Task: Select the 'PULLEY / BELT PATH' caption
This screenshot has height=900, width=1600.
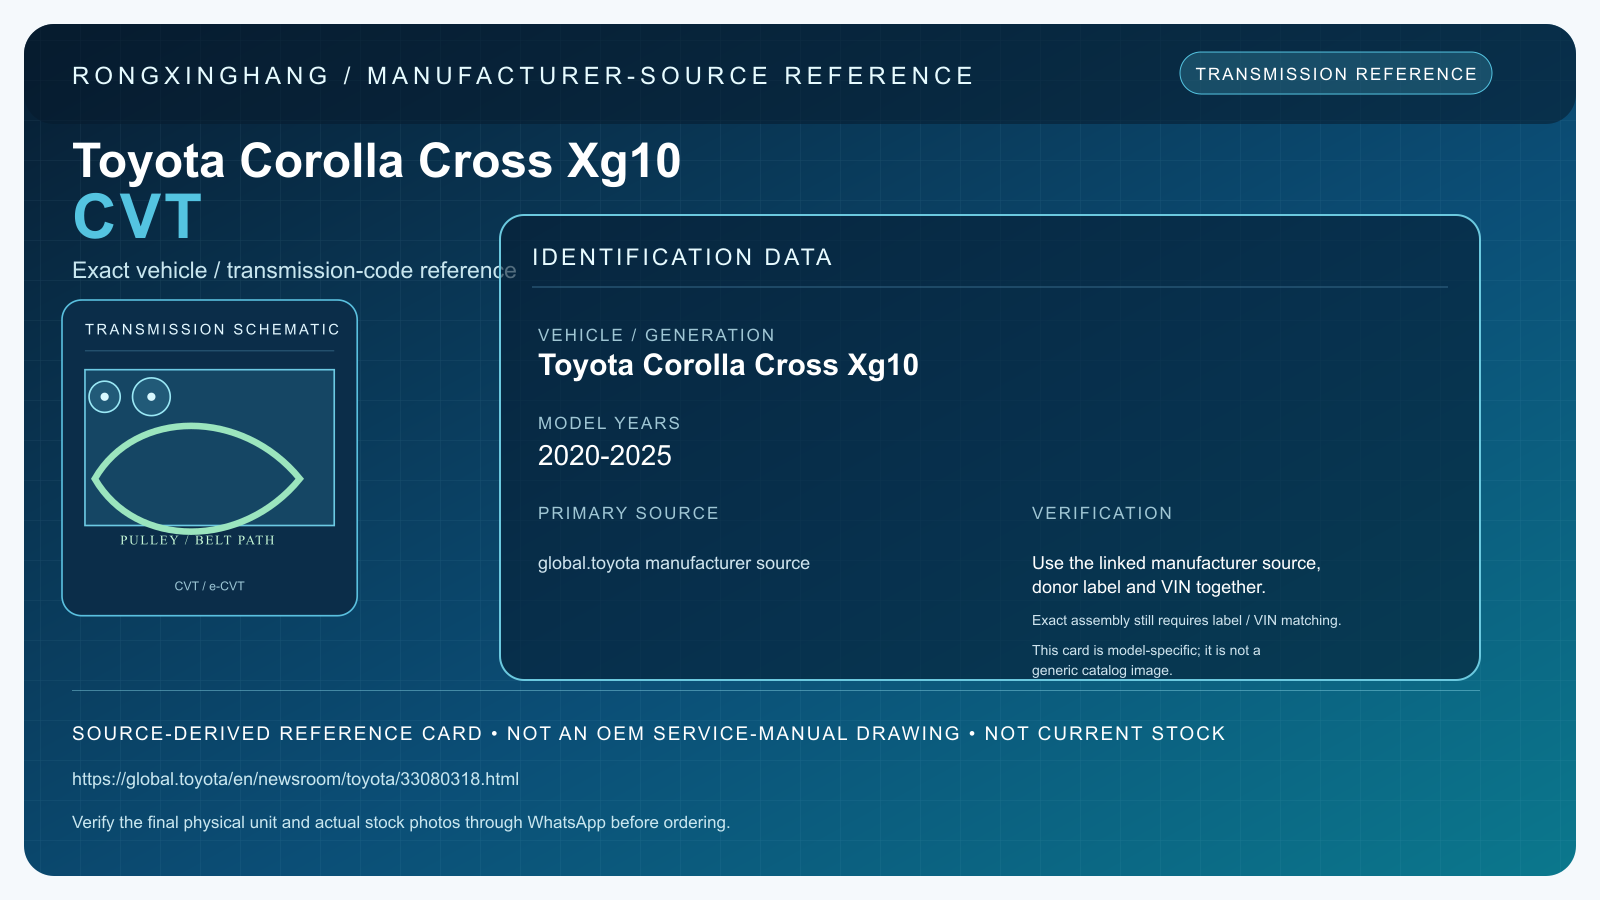Action: [x=198, y=540]
